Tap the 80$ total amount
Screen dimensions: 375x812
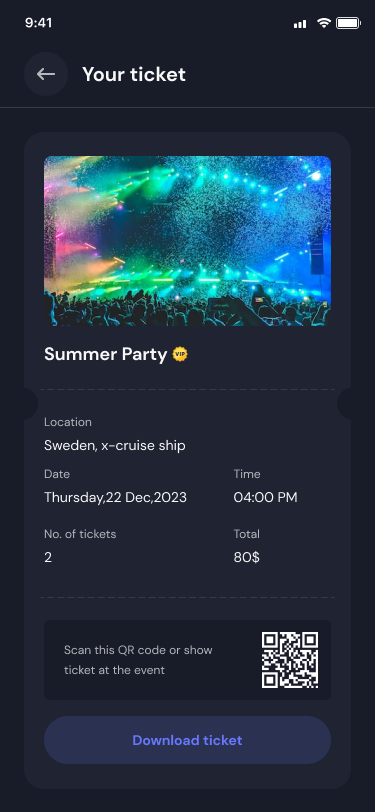[247, 558]
